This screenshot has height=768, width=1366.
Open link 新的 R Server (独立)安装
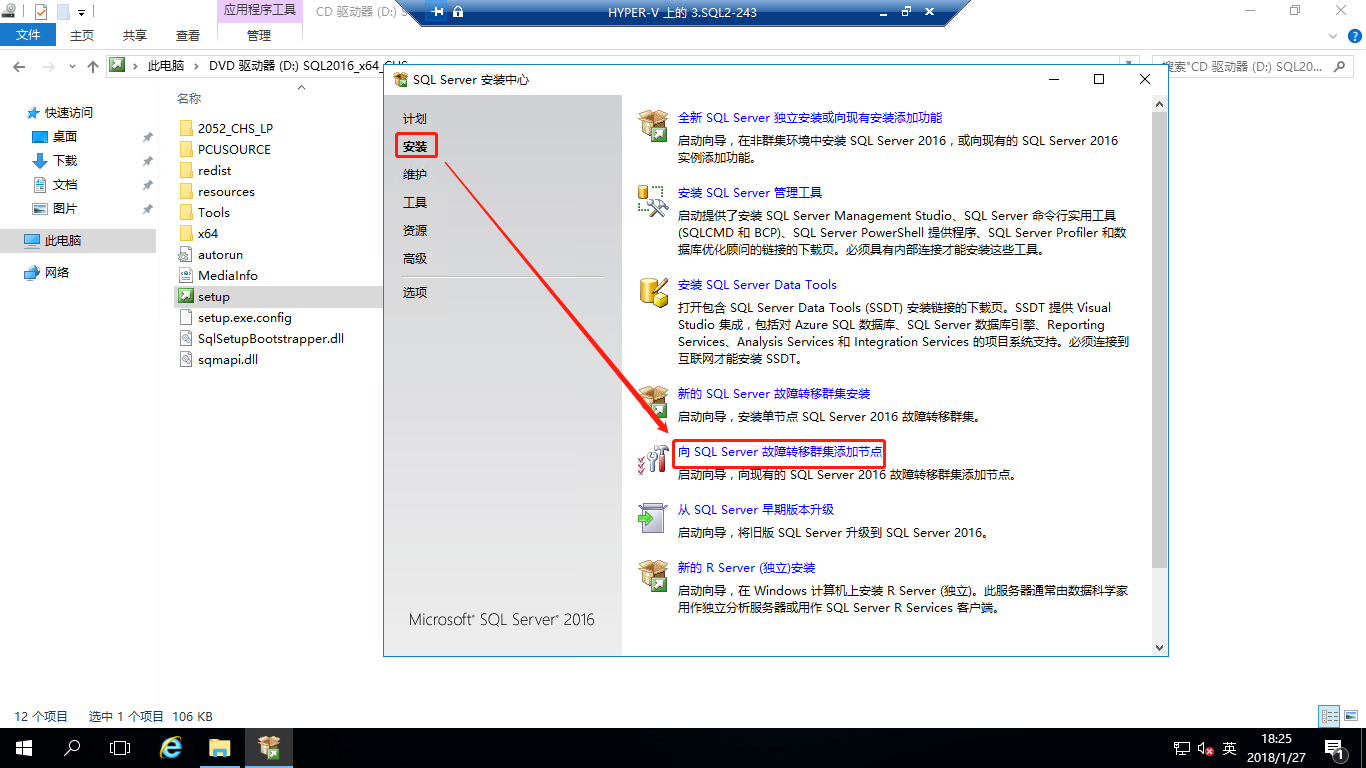747,568
